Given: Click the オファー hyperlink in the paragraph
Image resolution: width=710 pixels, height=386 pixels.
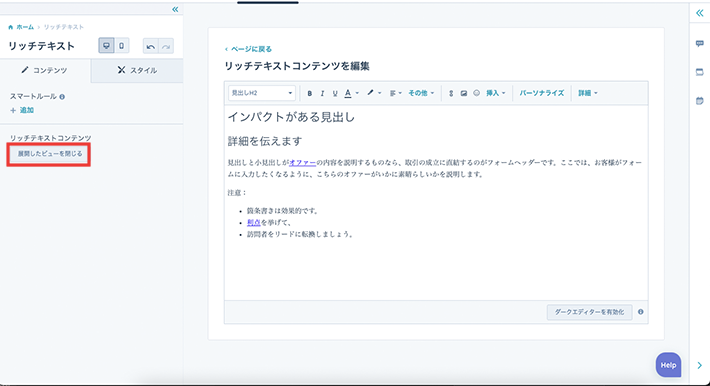Looking at the screenshot, I should [302, 162].
